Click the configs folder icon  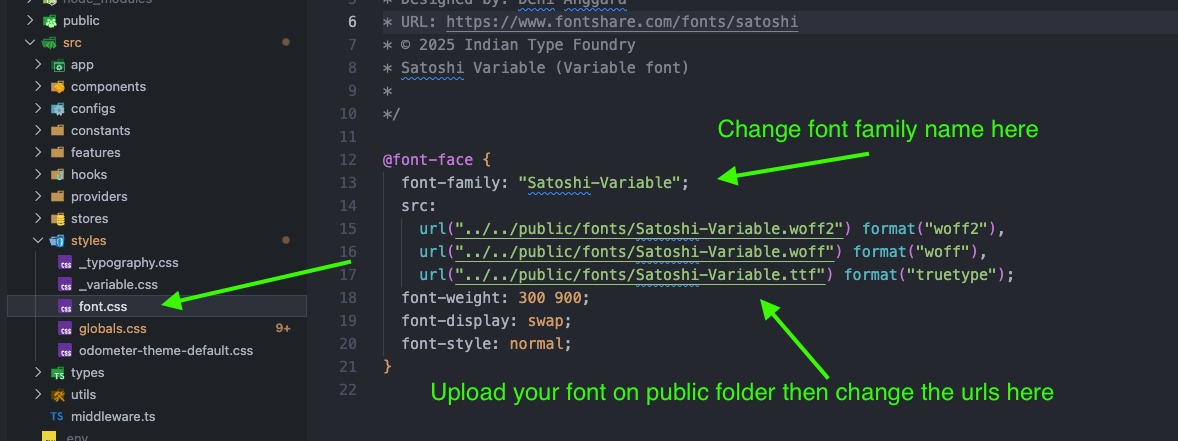[58, 109]
